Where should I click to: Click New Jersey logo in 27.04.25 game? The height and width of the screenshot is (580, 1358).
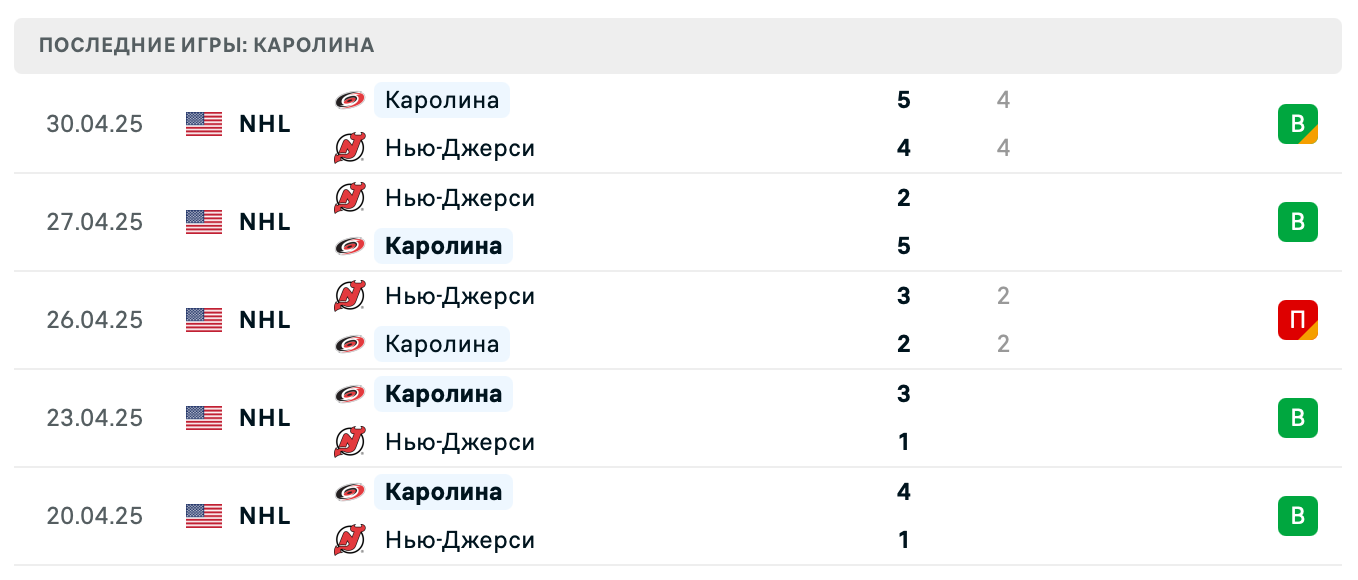click(350, 198)
